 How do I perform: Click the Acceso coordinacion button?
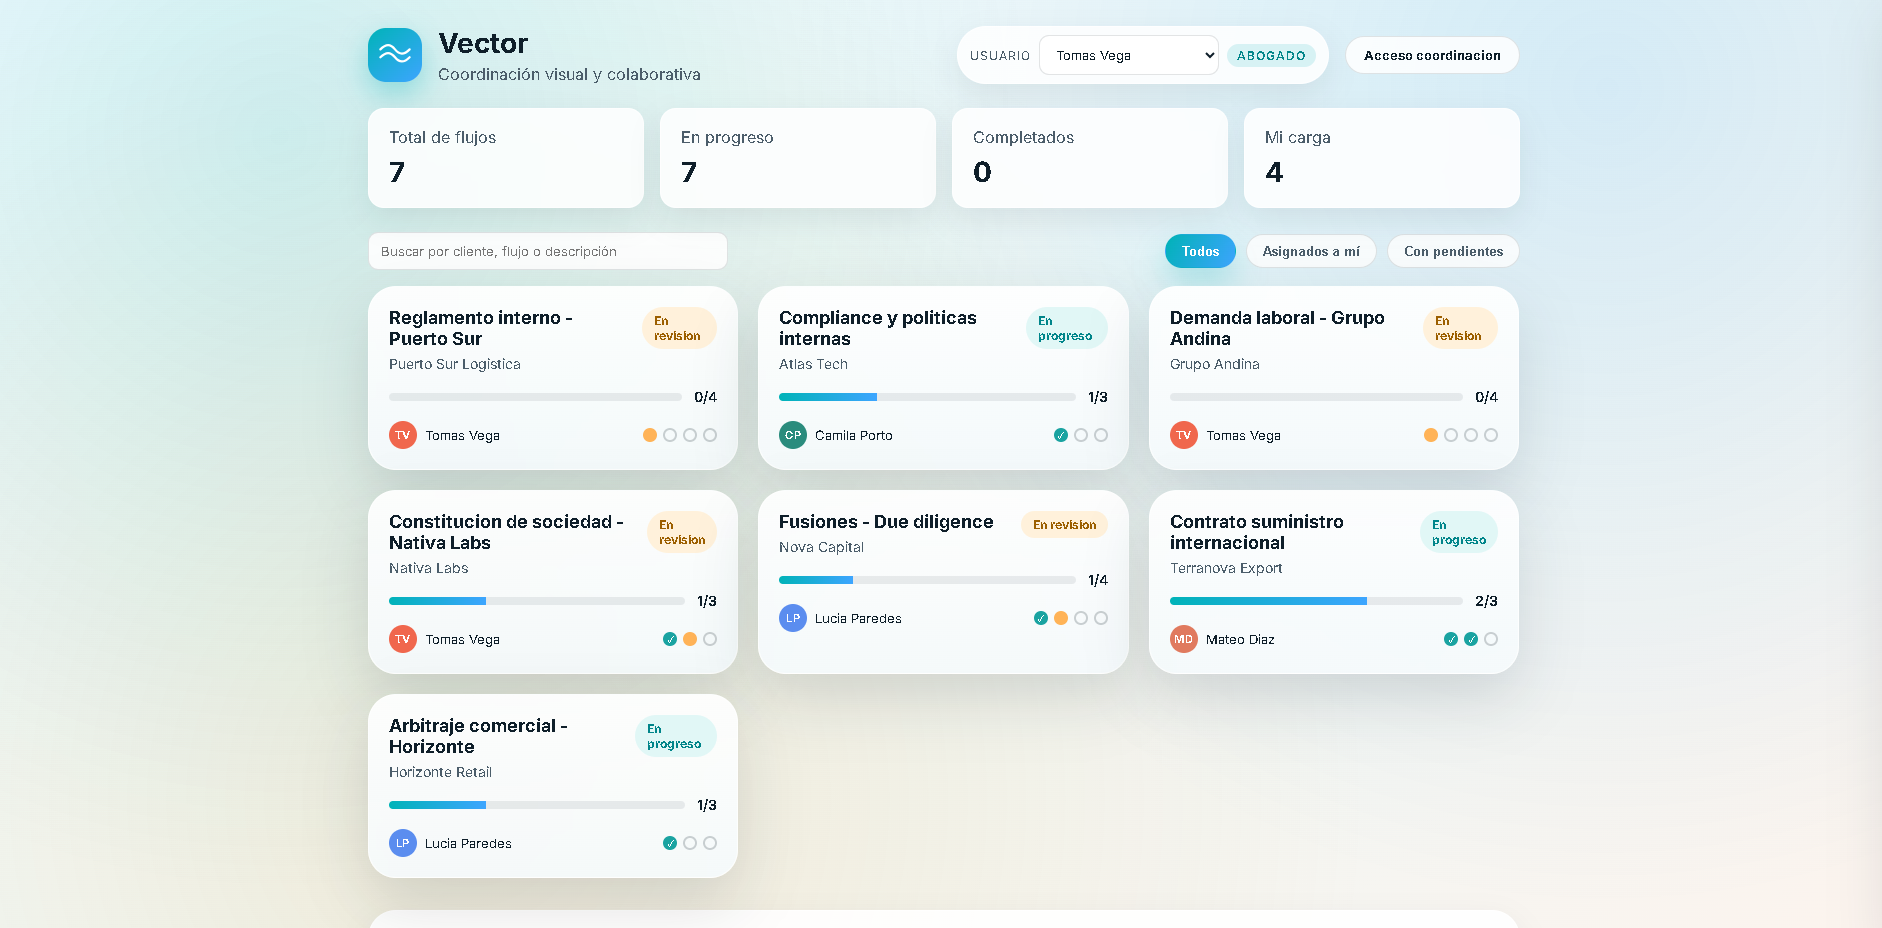[1431, 55]
